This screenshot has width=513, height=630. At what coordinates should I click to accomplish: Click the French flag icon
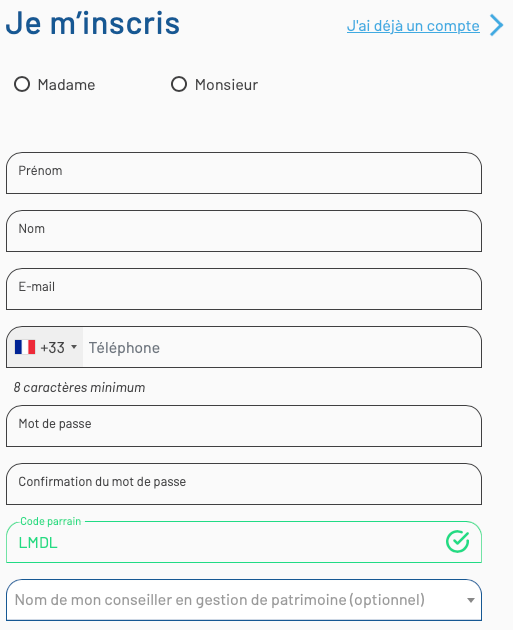(x=25, y=347)
